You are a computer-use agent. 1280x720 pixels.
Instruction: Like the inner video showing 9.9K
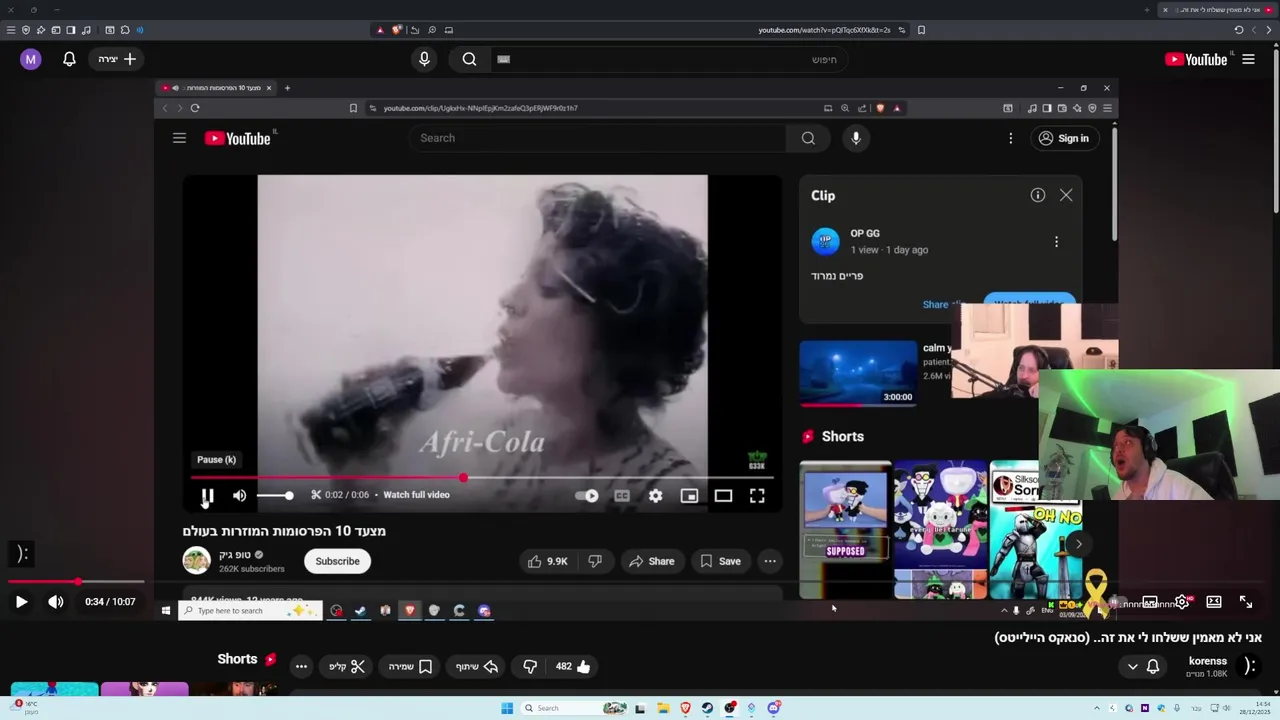click(x=548, y=561)
